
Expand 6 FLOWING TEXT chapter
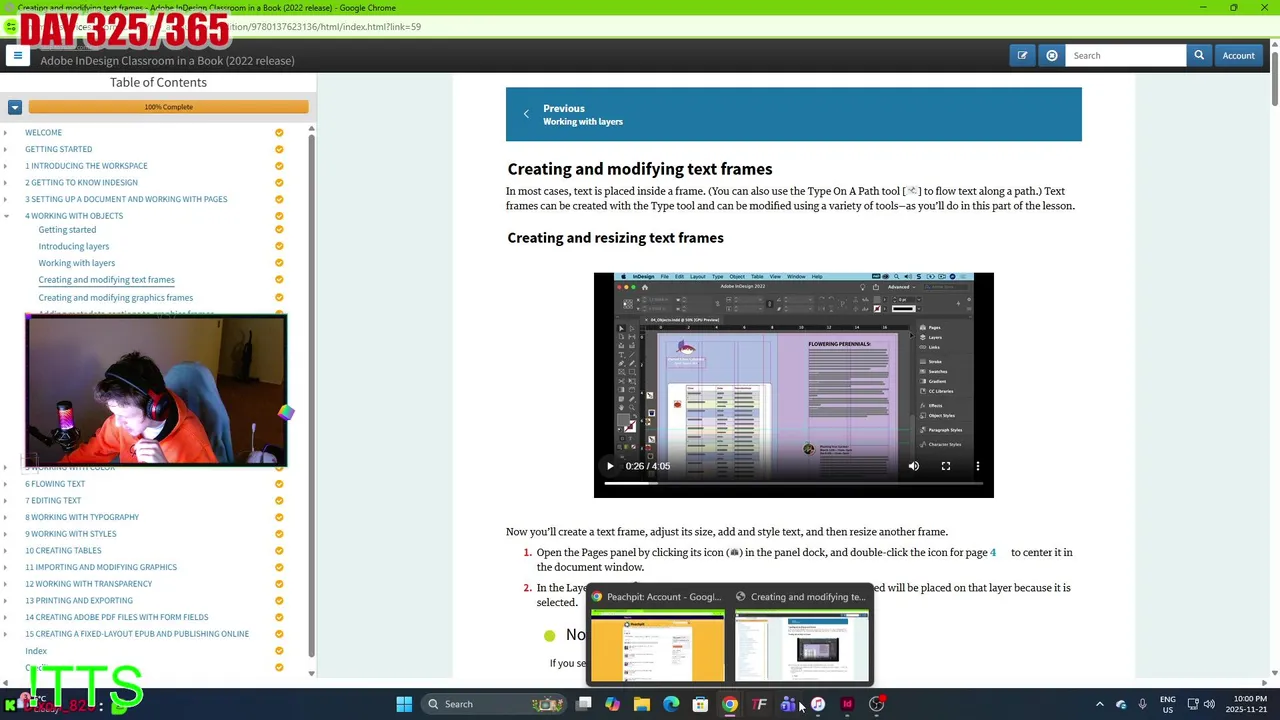pyautogui.click(x=6, y=484)
